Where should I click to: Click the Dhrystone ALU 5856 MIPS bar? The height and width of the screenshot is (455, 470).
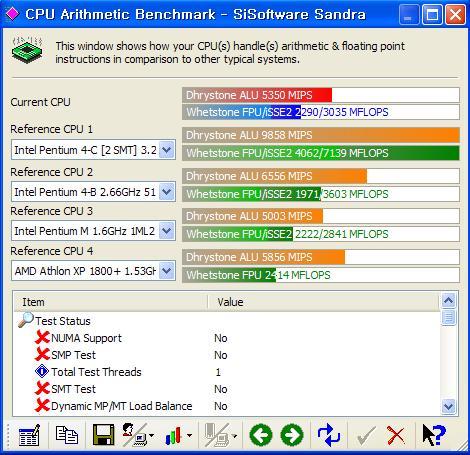point(321,257)
